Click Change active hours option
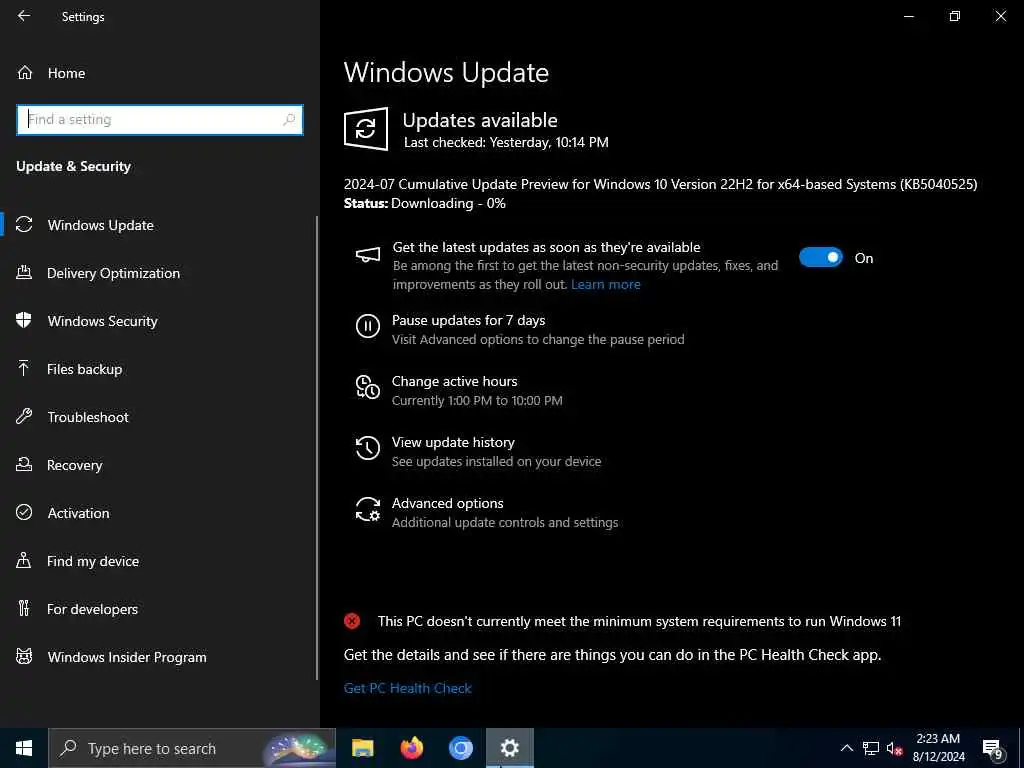The width and height of the screenshot is (1024, 768). coord(455,381)
